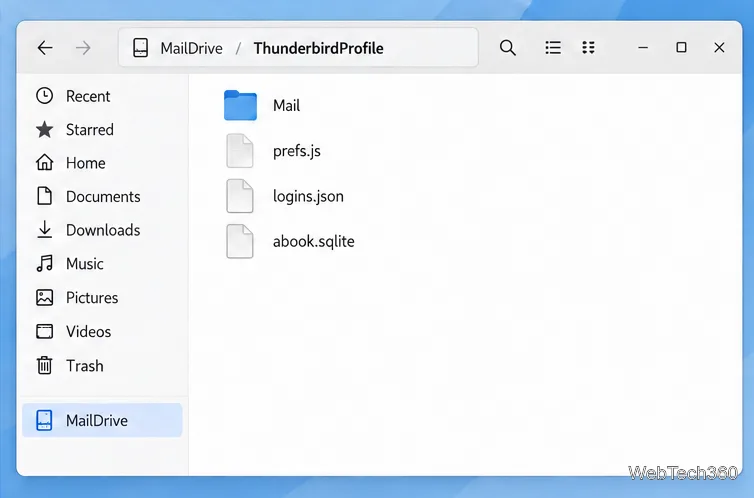Select the blue Mail folder icon
The image size is (754, 498).
point(240,105)
